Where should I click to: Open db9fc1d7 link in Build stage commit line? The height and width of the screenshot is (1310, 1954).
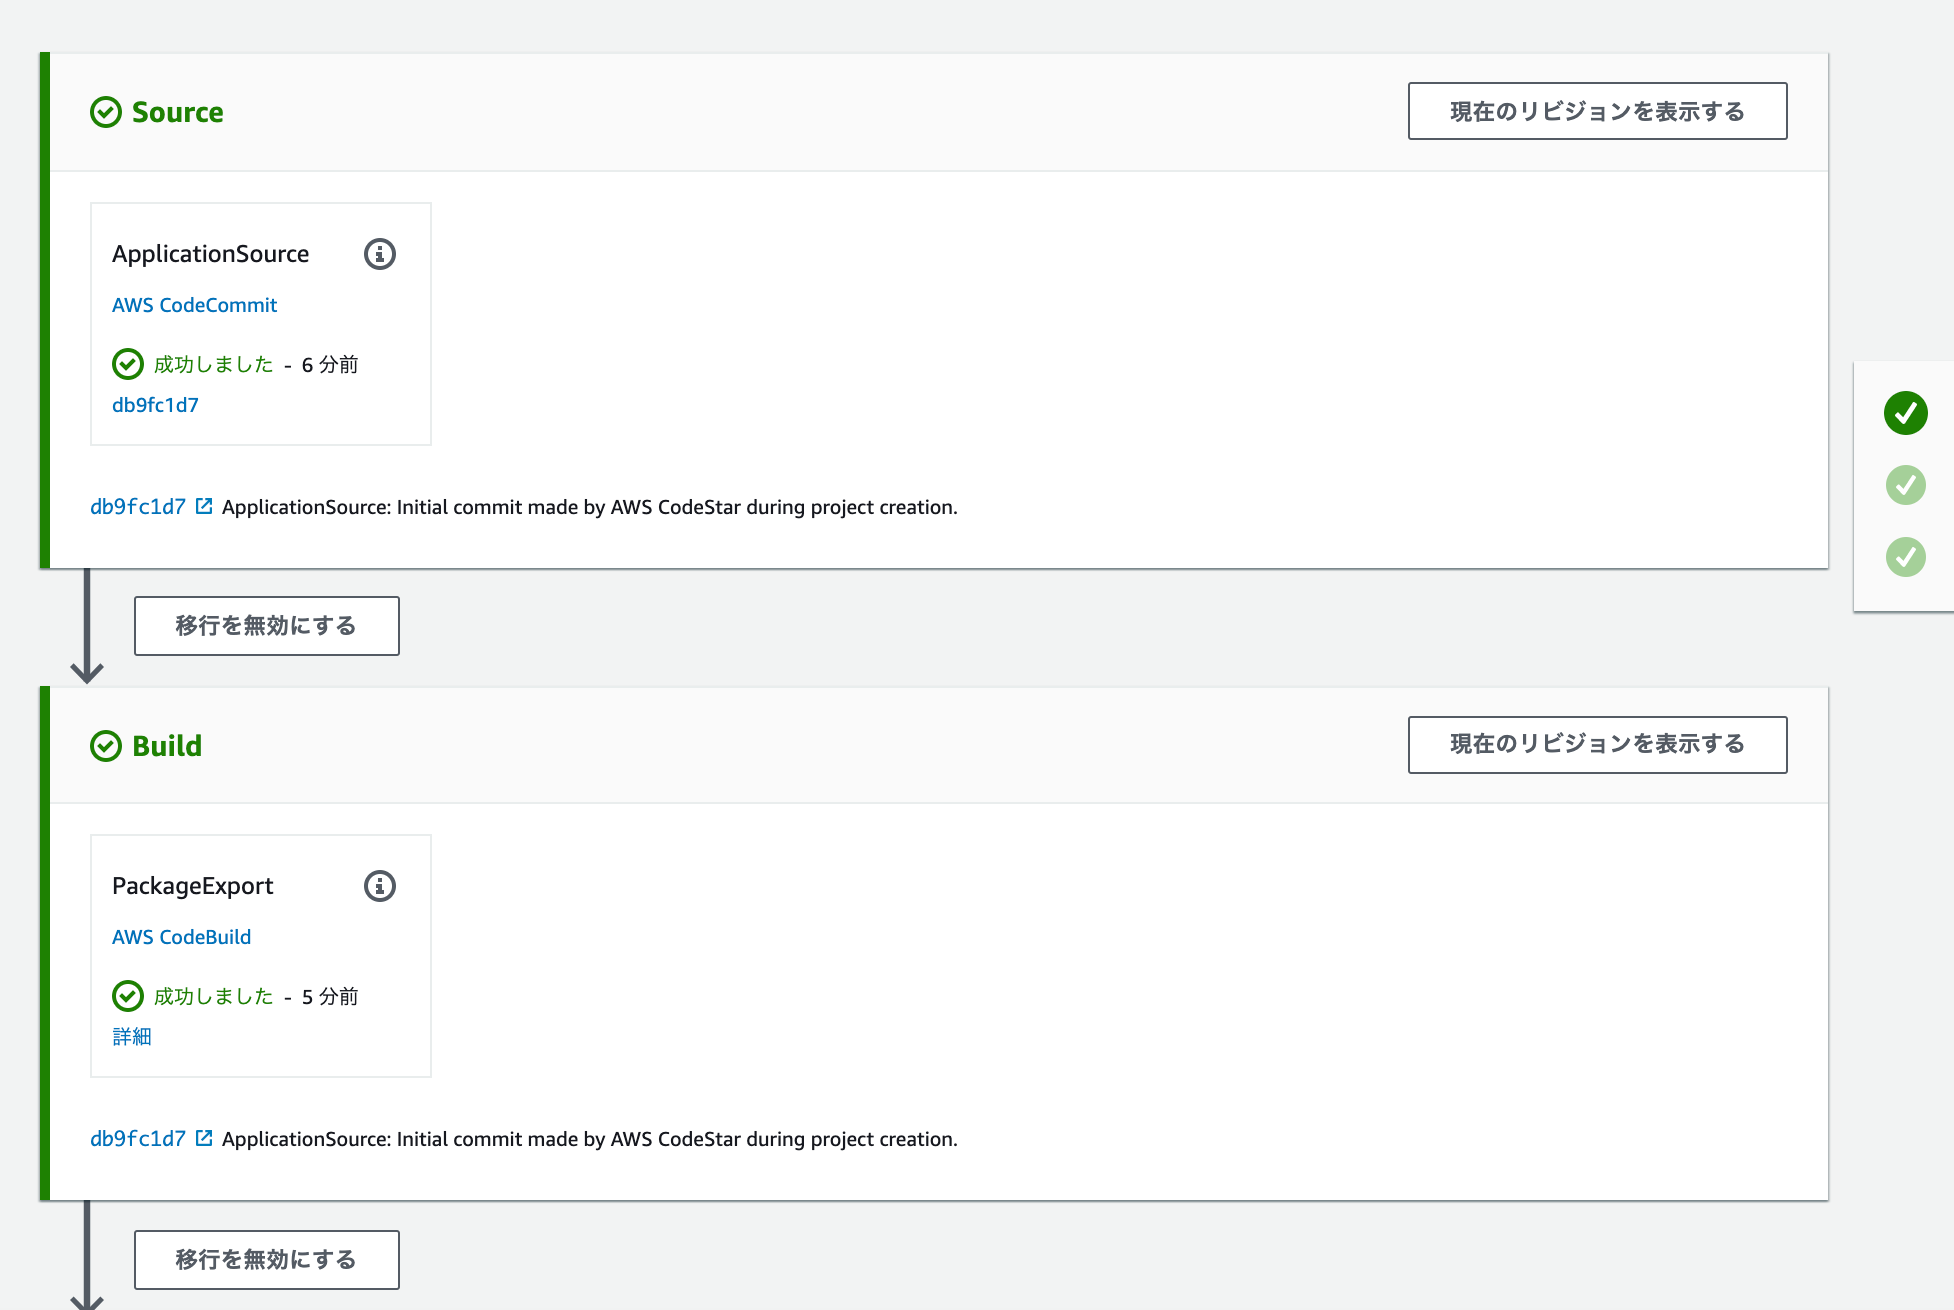click(x=138, y=1139)
